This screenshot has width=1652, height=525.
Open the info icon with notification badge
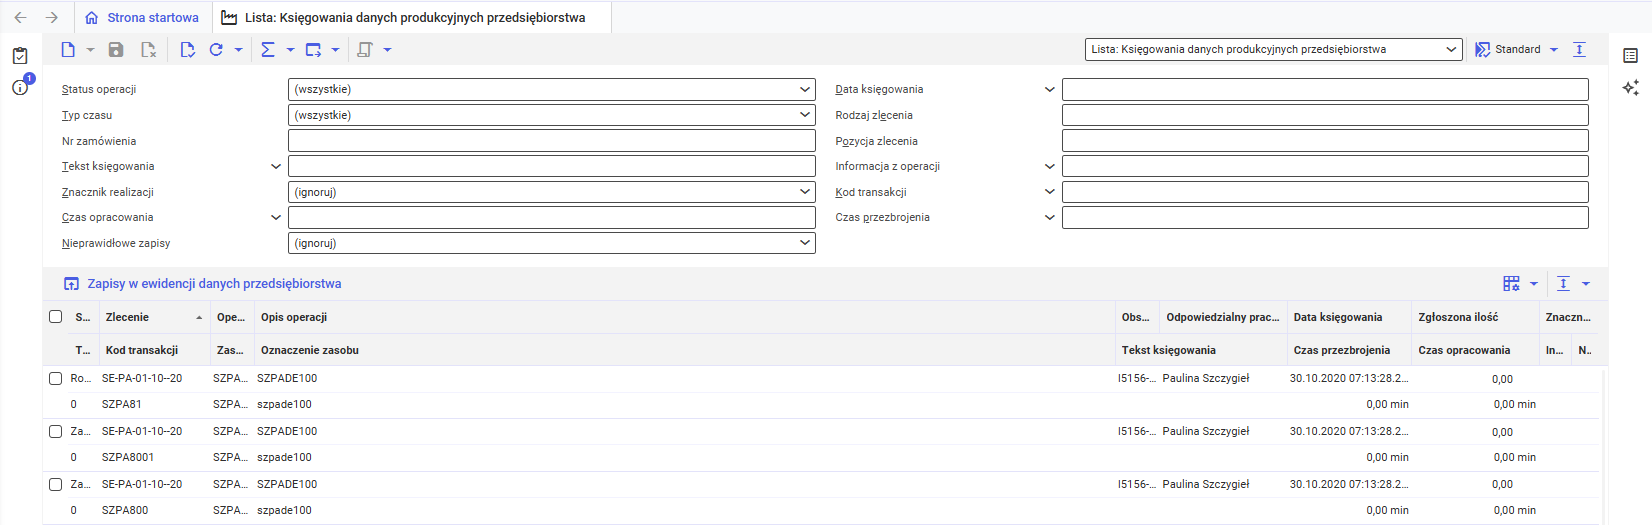coord(20,88)
